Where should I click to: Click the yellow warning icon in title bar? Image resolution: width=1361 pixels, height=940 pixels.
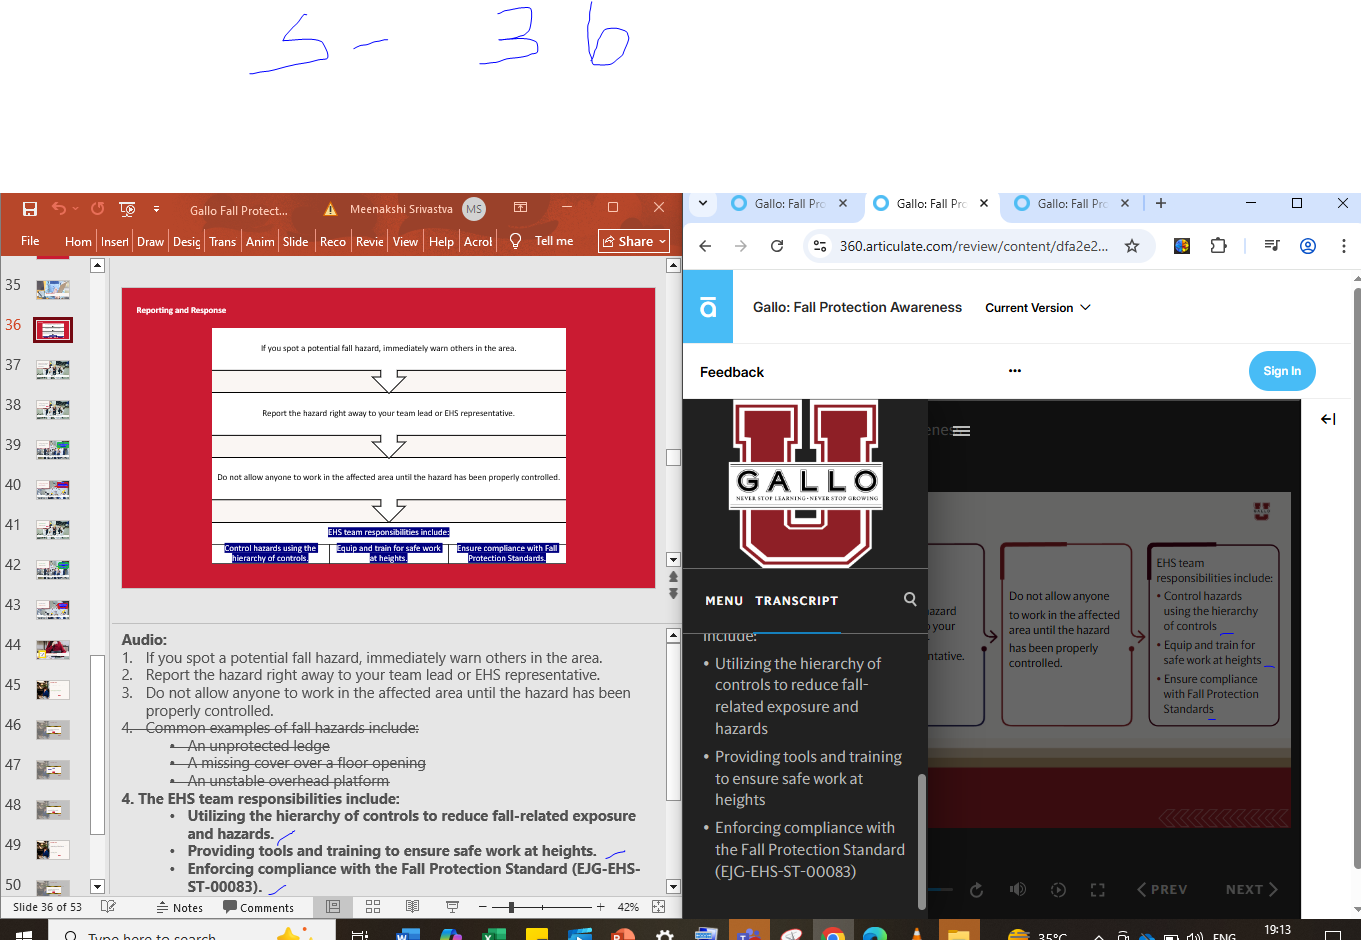coord(330,209)
